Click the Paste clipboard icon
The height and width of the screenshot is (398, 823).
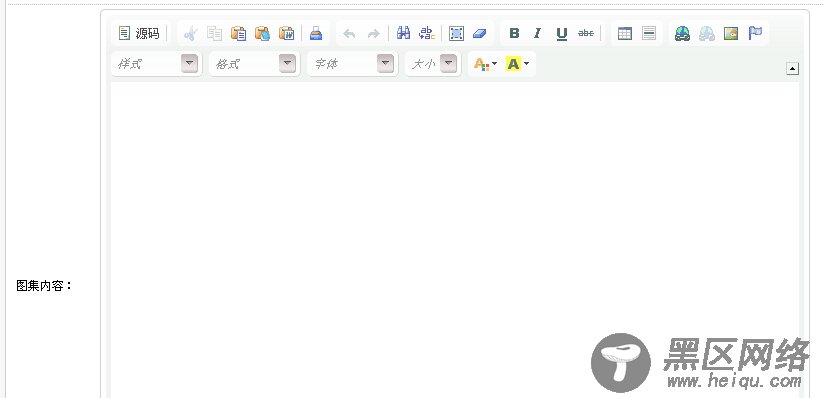click(x=238, y=34)
